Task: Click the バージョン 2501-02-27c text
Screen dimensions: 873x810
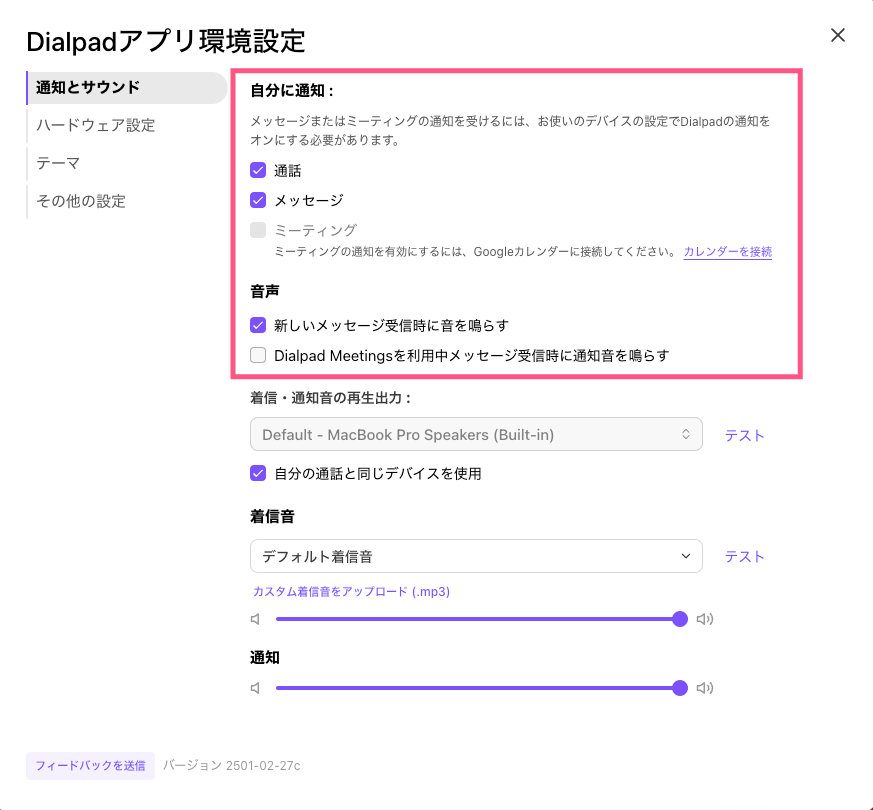Action: click(232, 766)
